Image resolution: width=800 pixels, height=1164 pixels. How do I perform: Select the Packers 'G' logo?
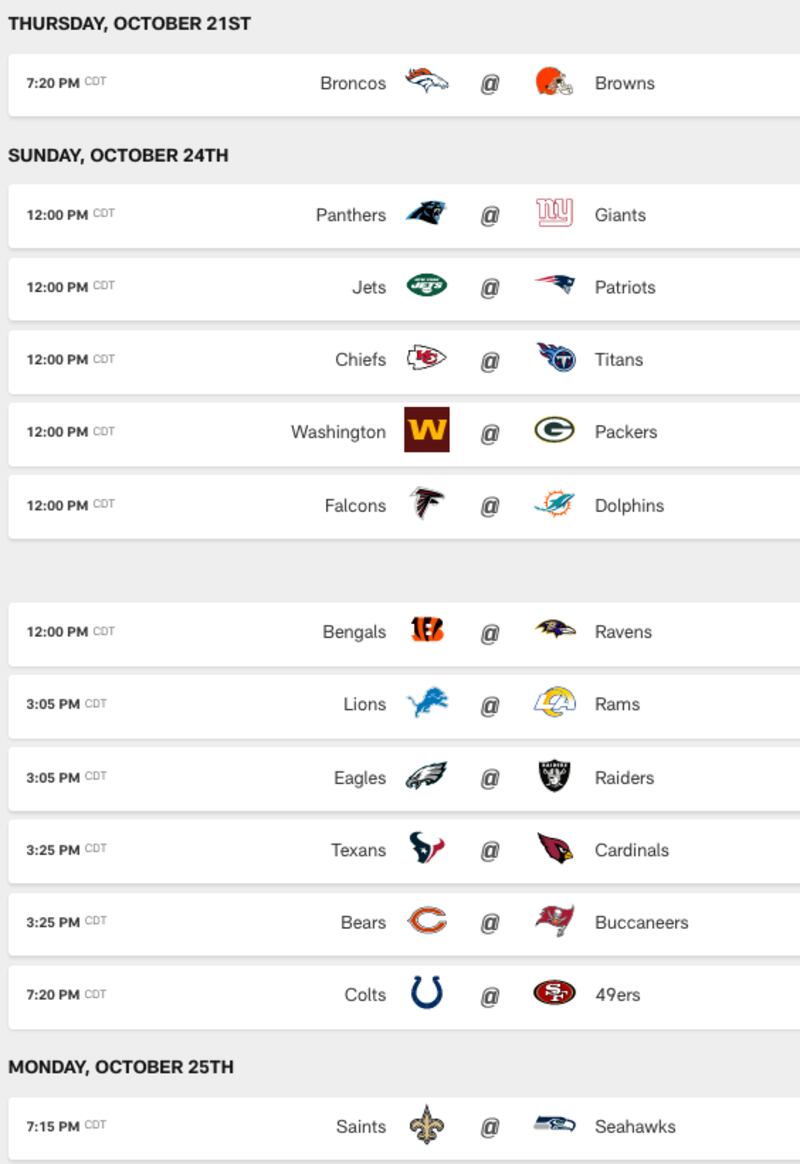click(x=554, y=430)
